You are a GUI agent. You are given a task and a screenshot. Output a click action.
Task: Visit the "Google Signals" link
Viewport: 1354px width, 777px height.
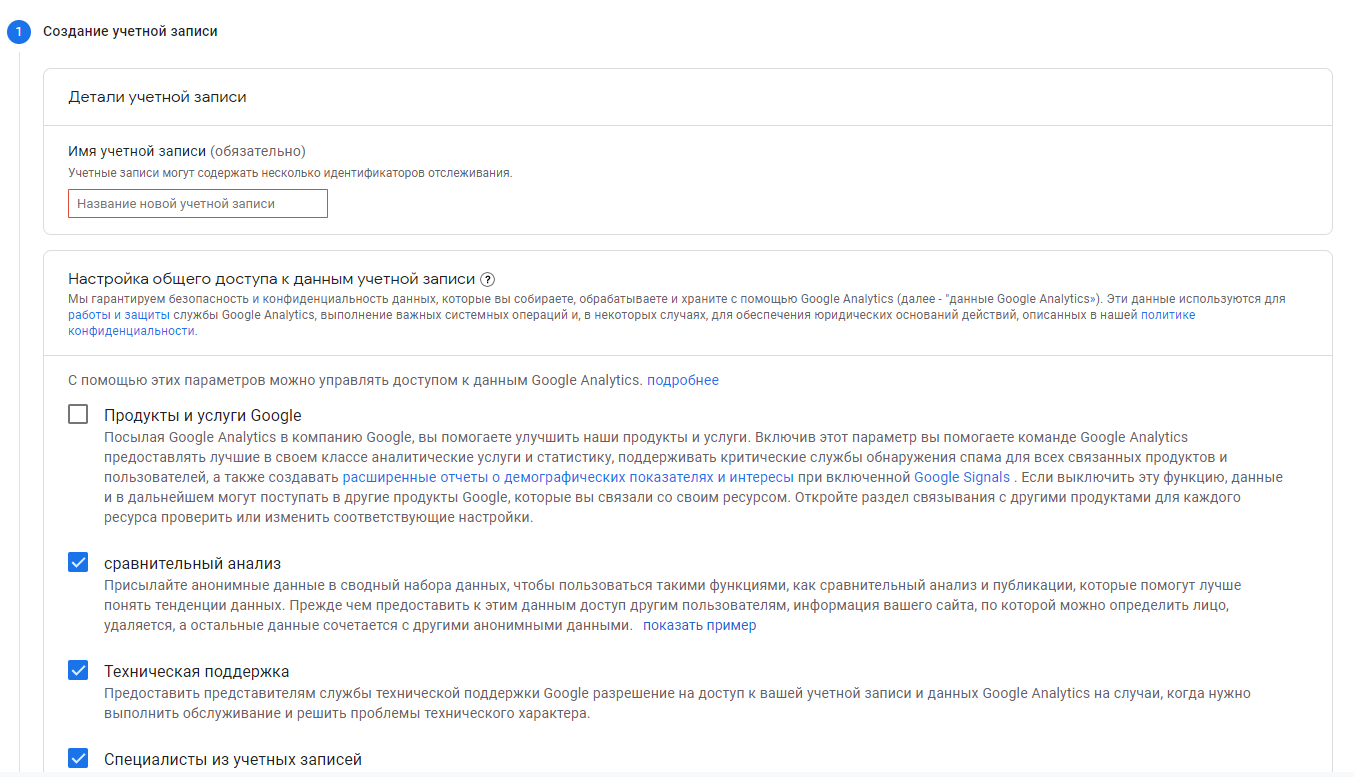click(961, 477)
